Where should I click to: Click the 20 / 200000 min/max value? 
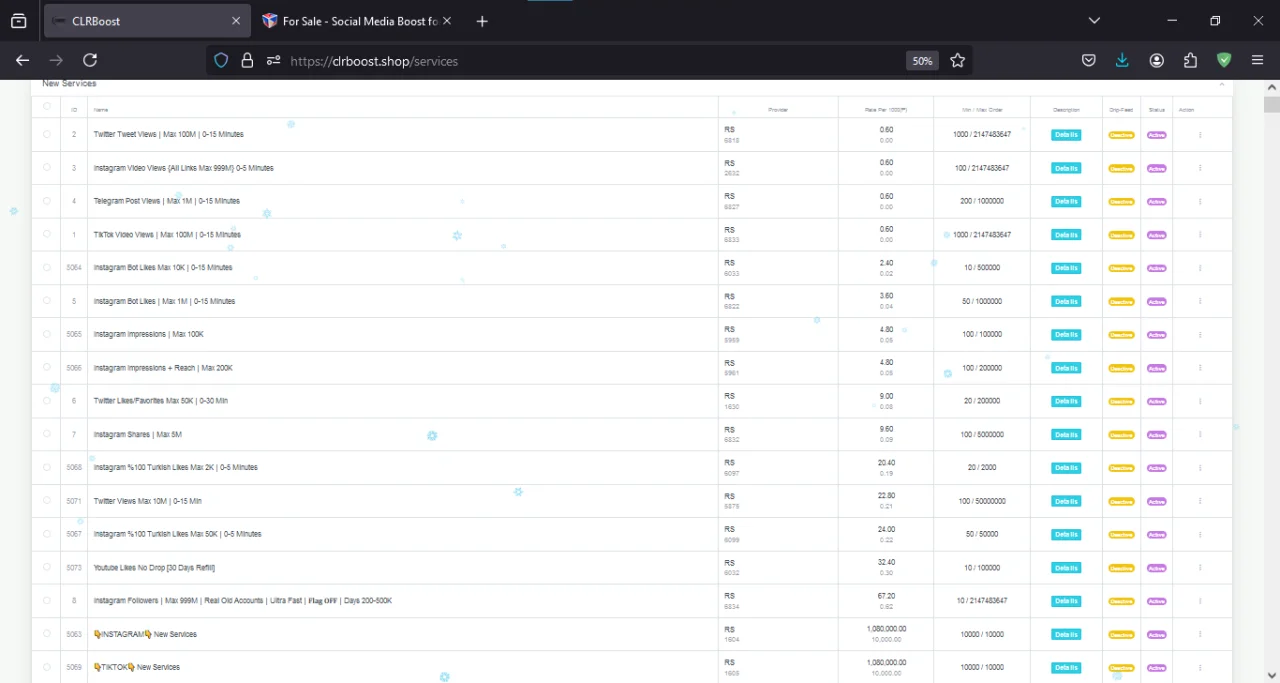982,401
